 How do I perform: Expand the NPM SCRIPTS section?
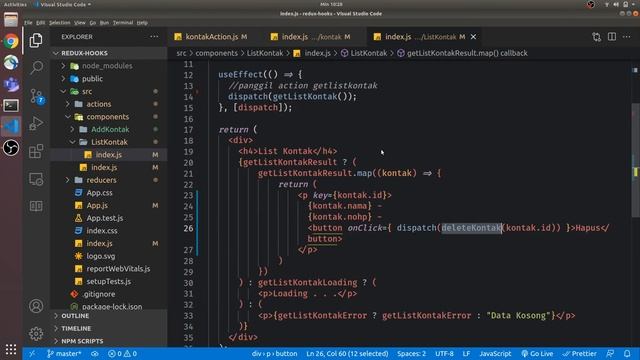click(x=82, y=341)
